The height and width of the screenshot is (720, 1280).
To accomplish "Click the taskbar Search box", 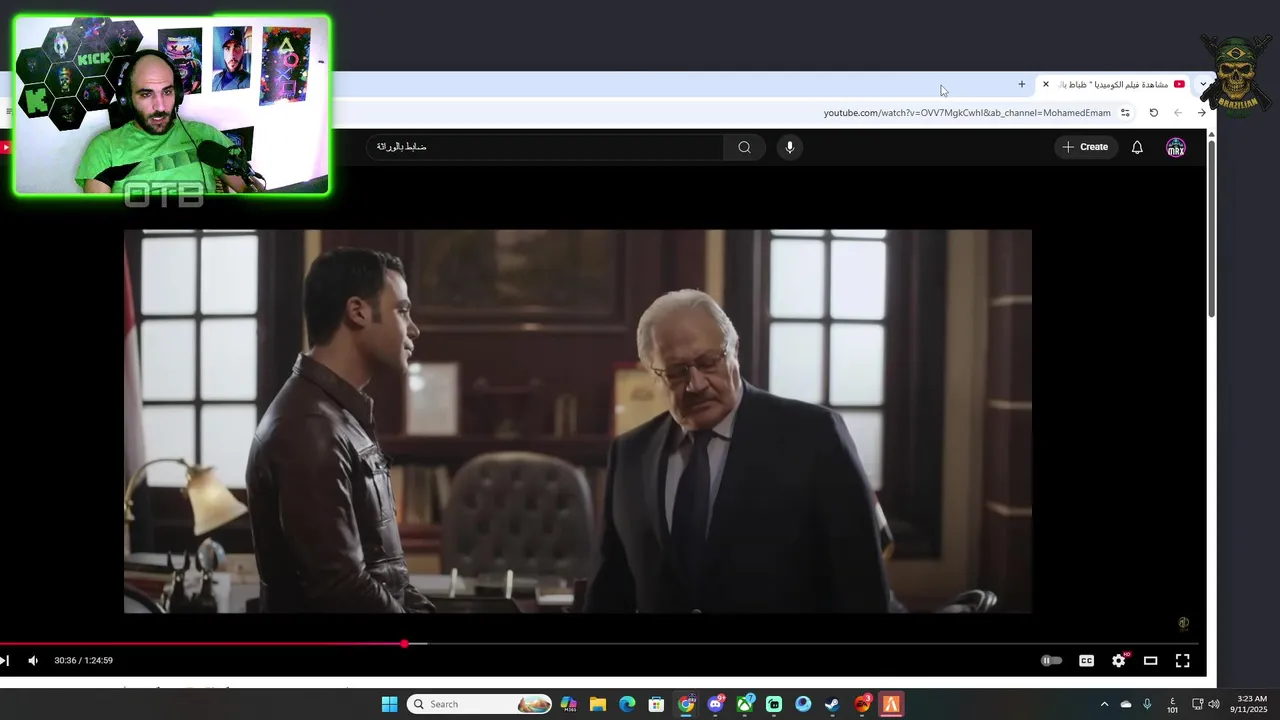I will click(479, 704).
